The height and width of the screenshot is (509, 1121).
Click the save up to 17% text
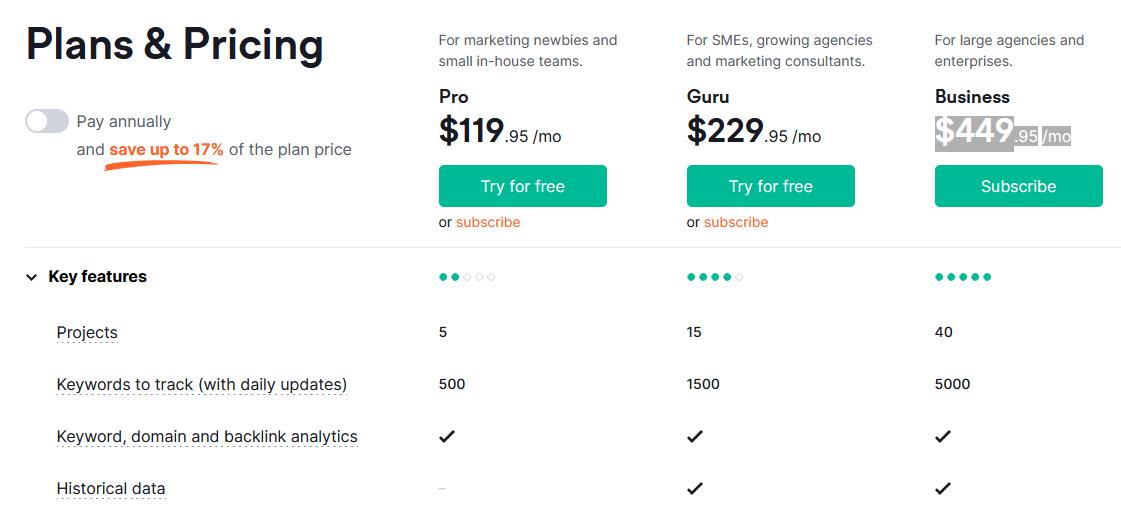click(x=166, y=150)
